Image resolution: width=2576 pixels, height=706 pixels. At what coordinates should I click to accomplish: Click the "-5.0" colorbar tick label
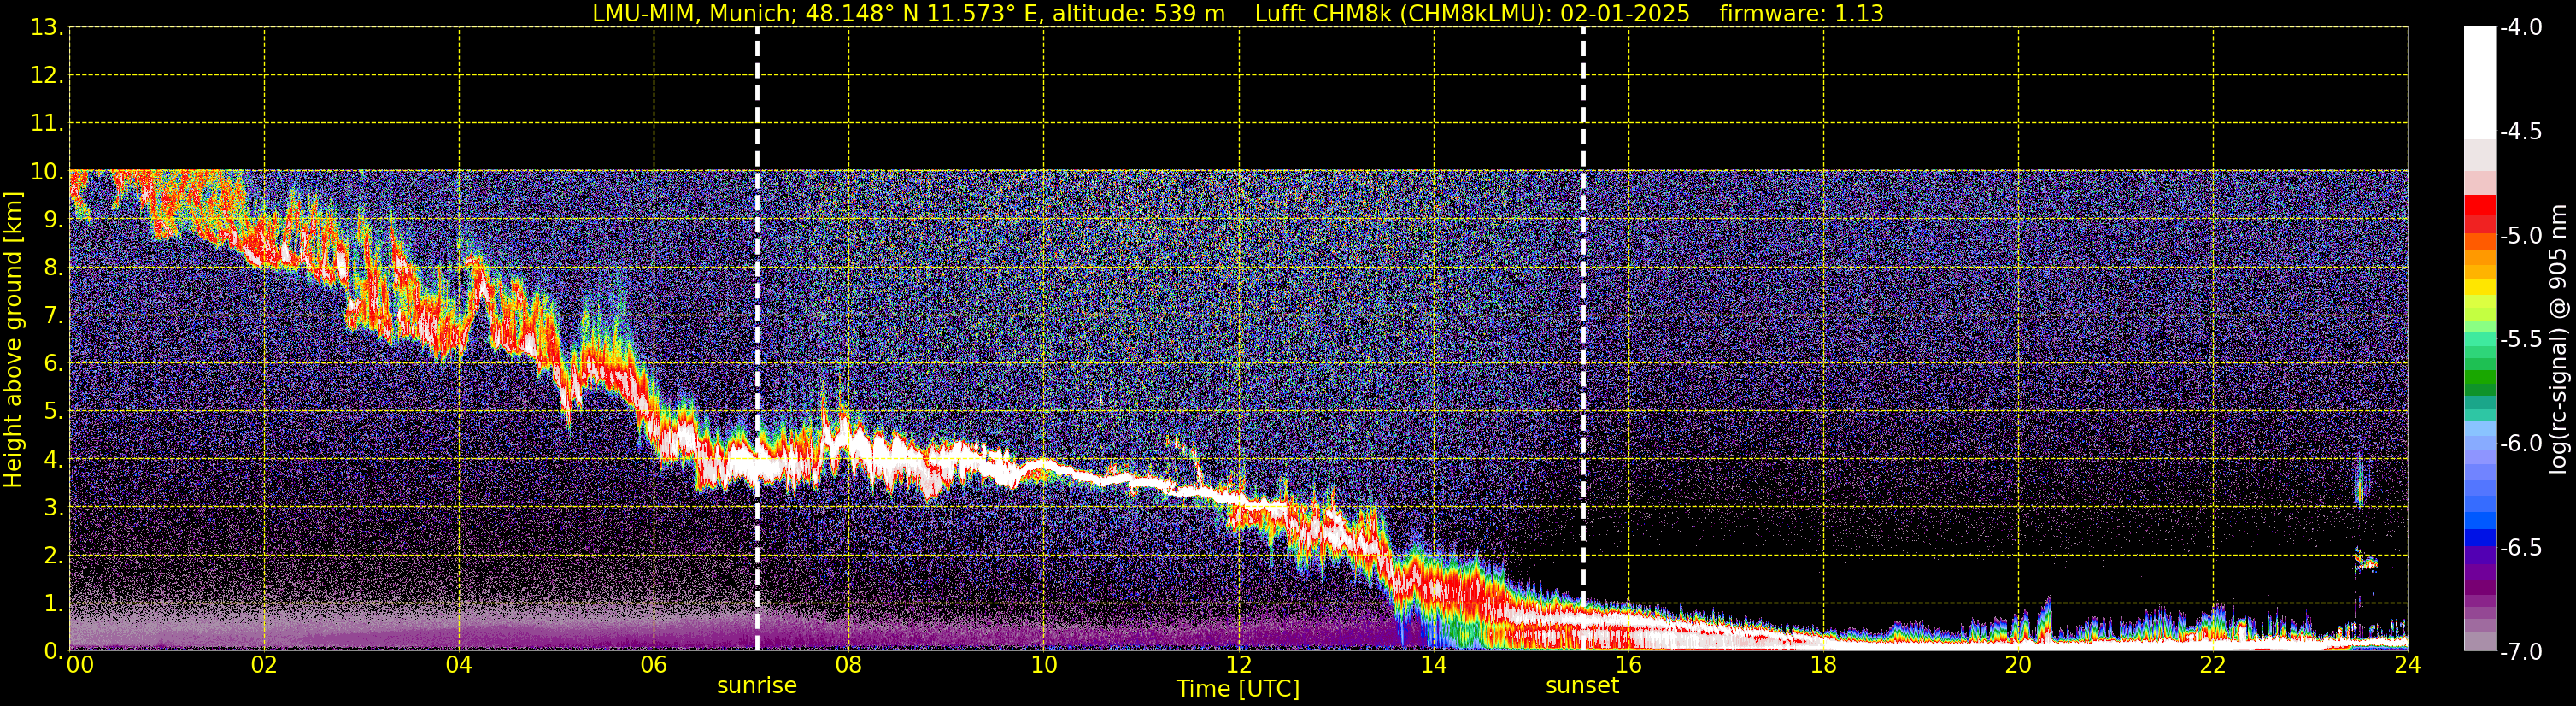click(2520, 236)
